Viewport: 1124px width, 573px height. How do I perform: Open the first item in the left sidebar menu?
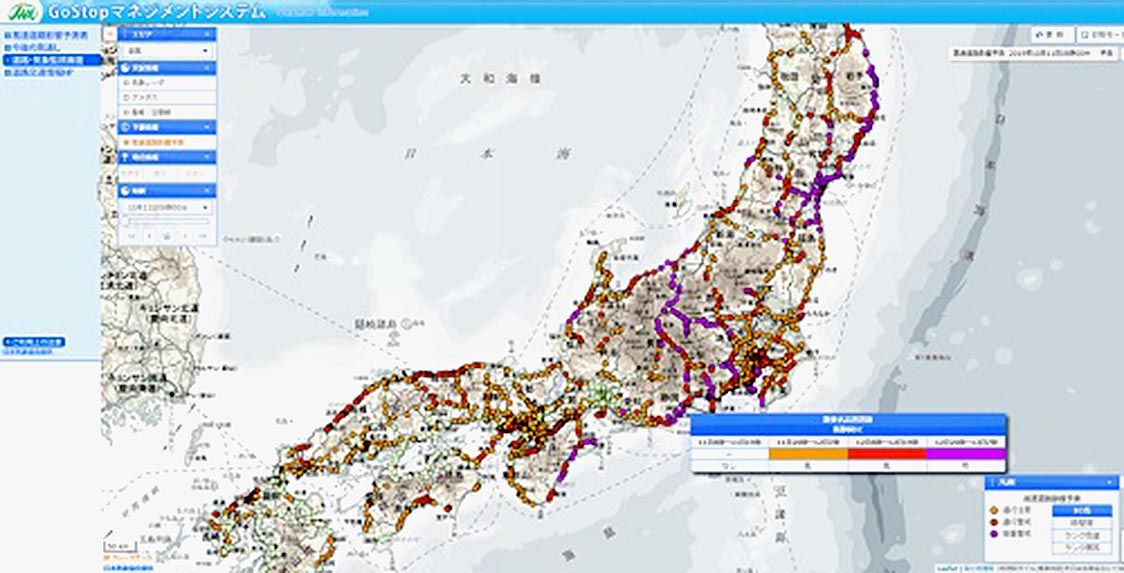(x=48, y=35)
